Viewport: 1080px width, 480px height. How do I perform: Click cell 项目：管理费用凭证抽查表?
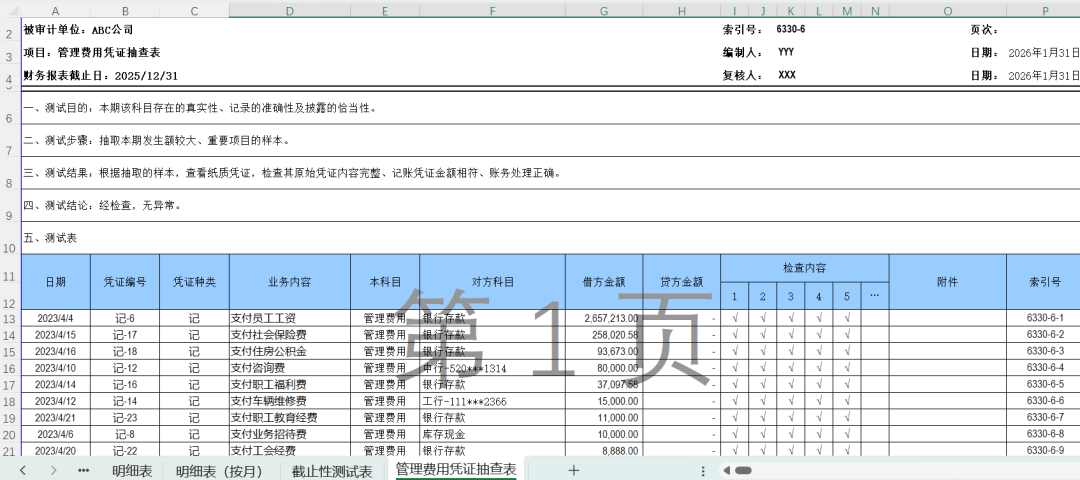coord(92,52)
